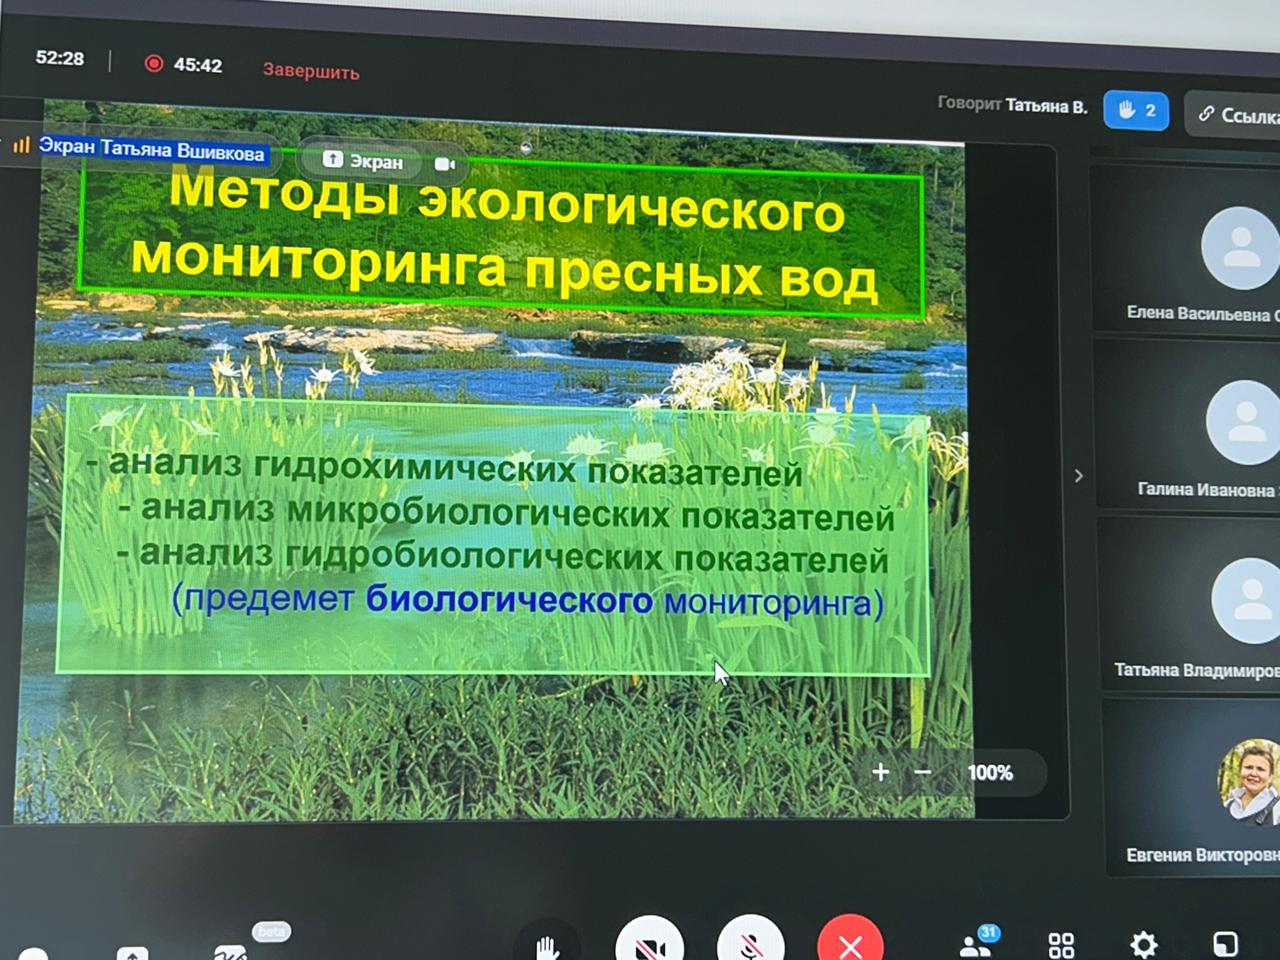Zoom out of shared screen with minus
The image size is (1280, 960).
(x=922, y=772)
